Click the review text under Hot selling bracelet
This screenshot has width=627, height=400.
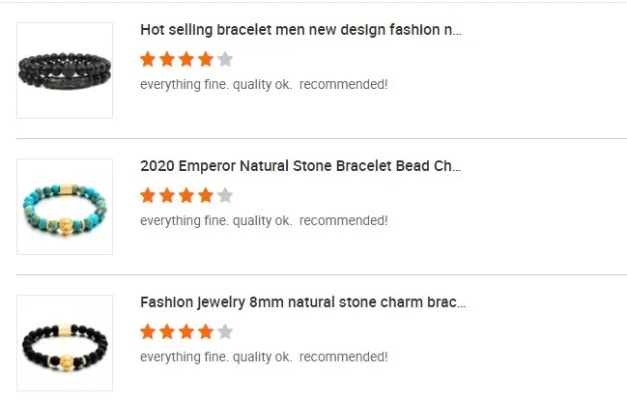264,84
